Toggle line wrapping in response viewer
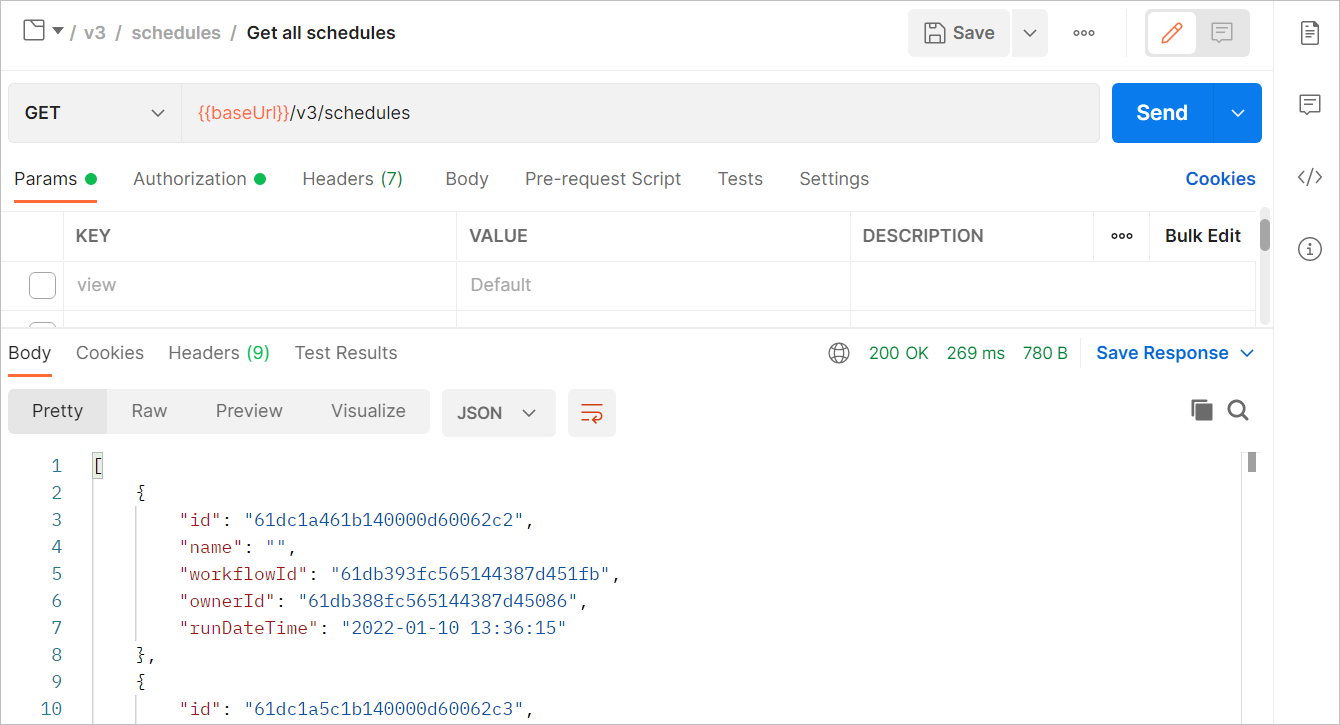Viewport: 1340px width, 725px height. point(591,412)
